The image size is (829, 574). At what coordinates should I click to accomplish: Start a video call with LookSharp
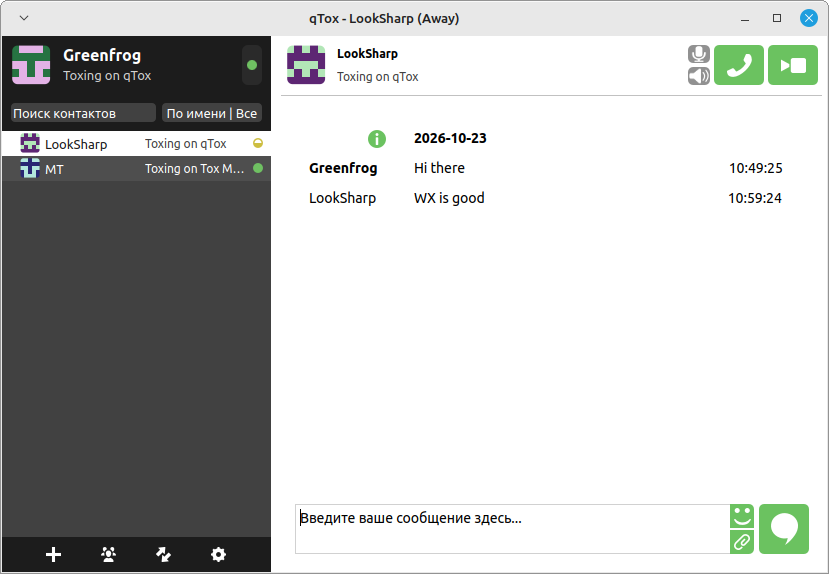[x=793, y=65]
